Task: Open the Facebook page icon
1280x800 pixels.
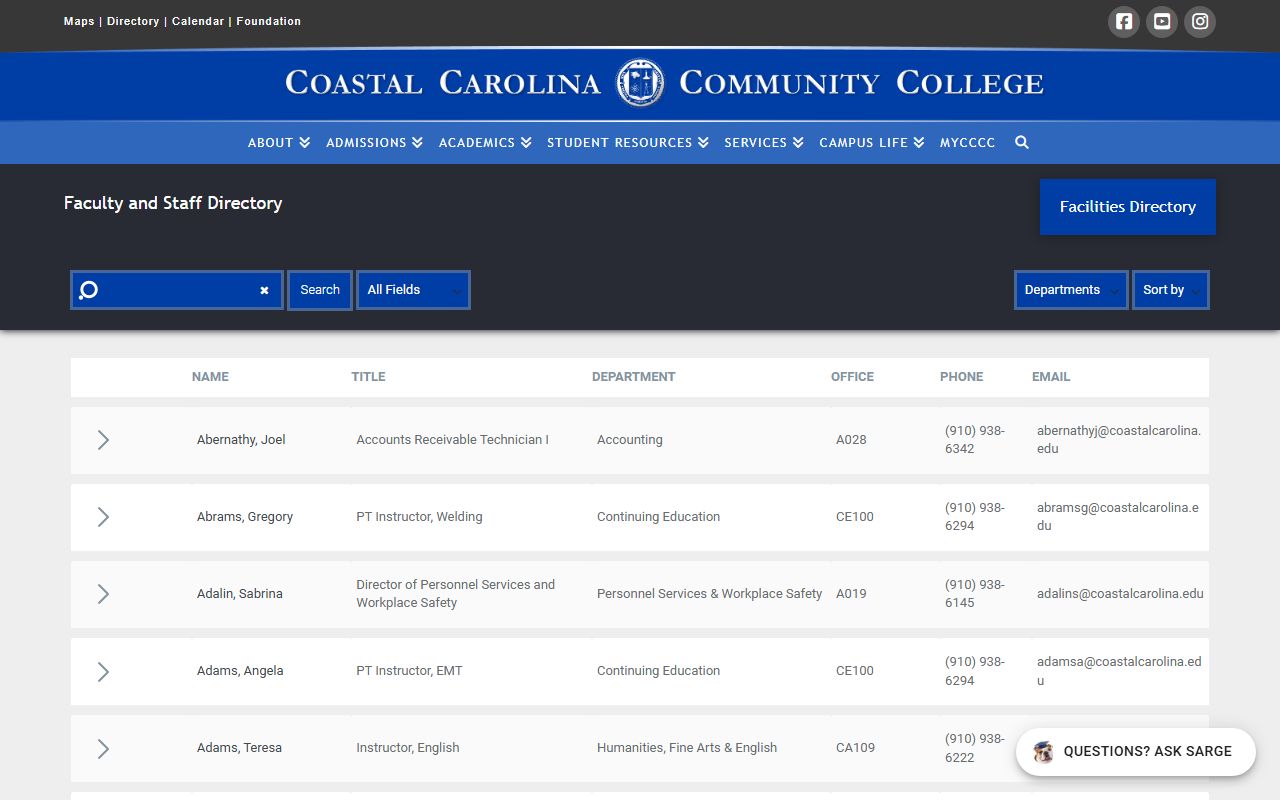Action: click(x=1124, y=21)
